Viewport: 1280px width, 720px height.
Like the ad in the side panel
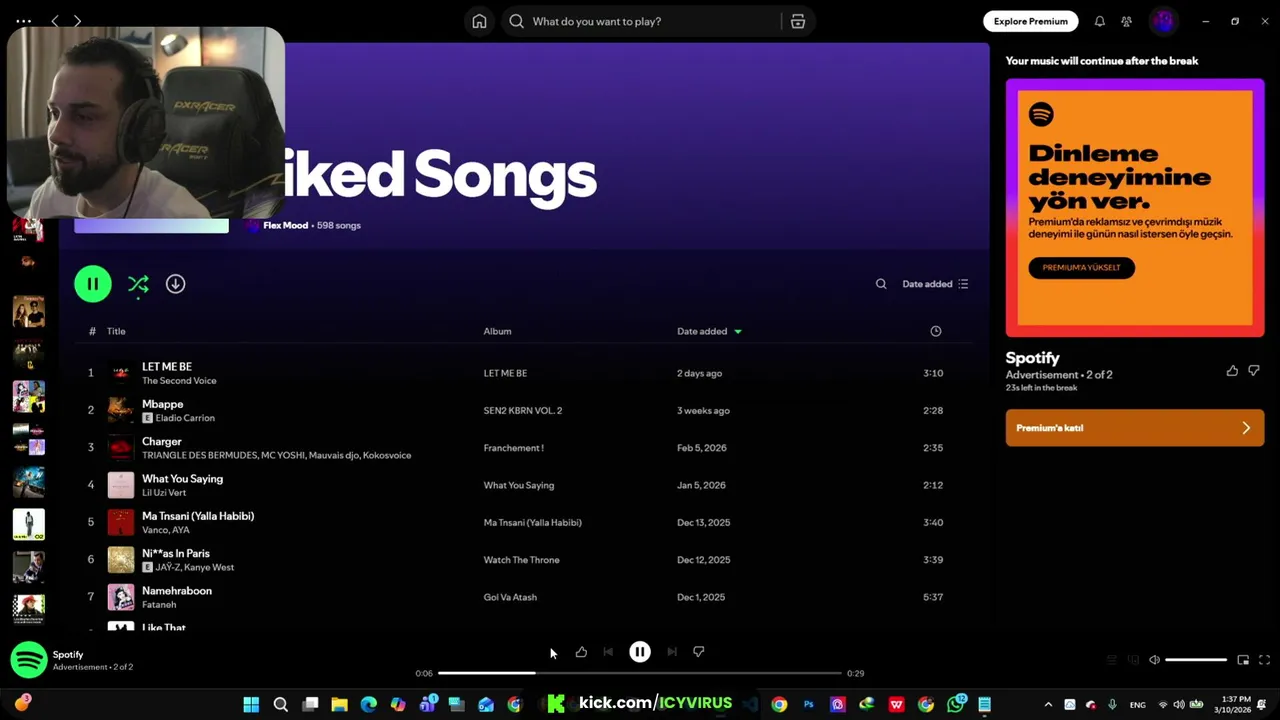pos(1232,371)
